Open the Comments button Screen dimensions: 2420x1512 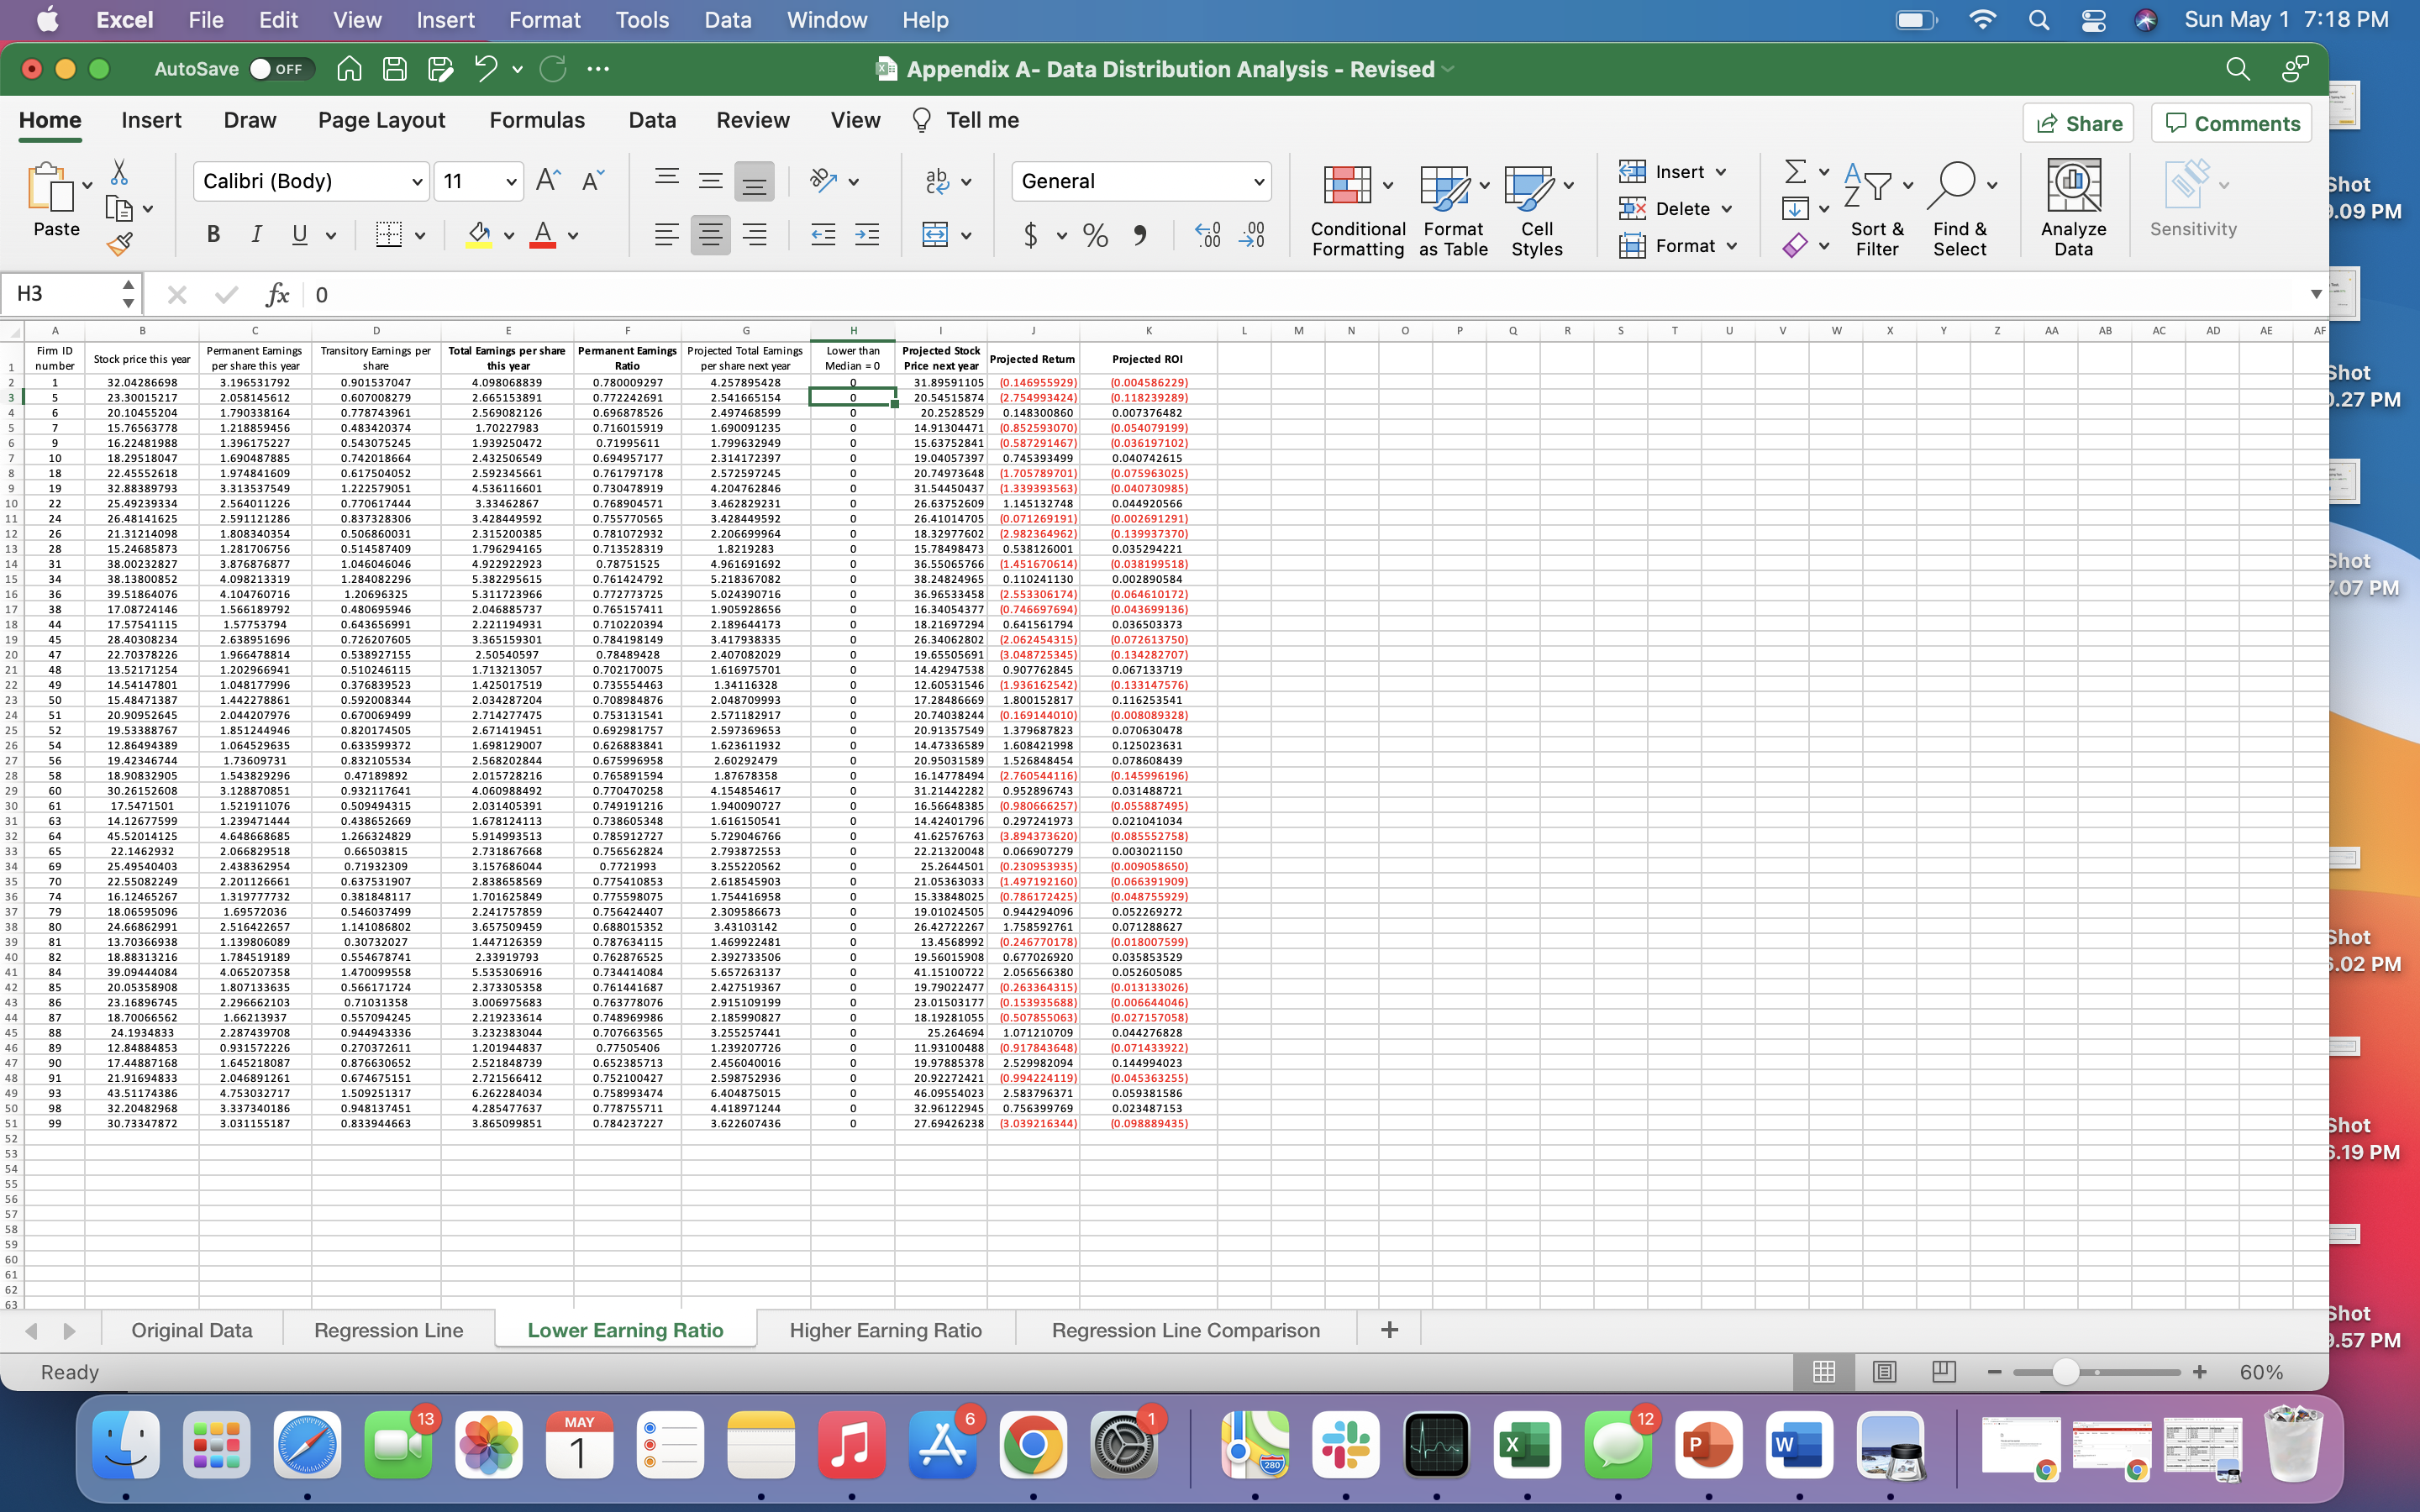2231,123
